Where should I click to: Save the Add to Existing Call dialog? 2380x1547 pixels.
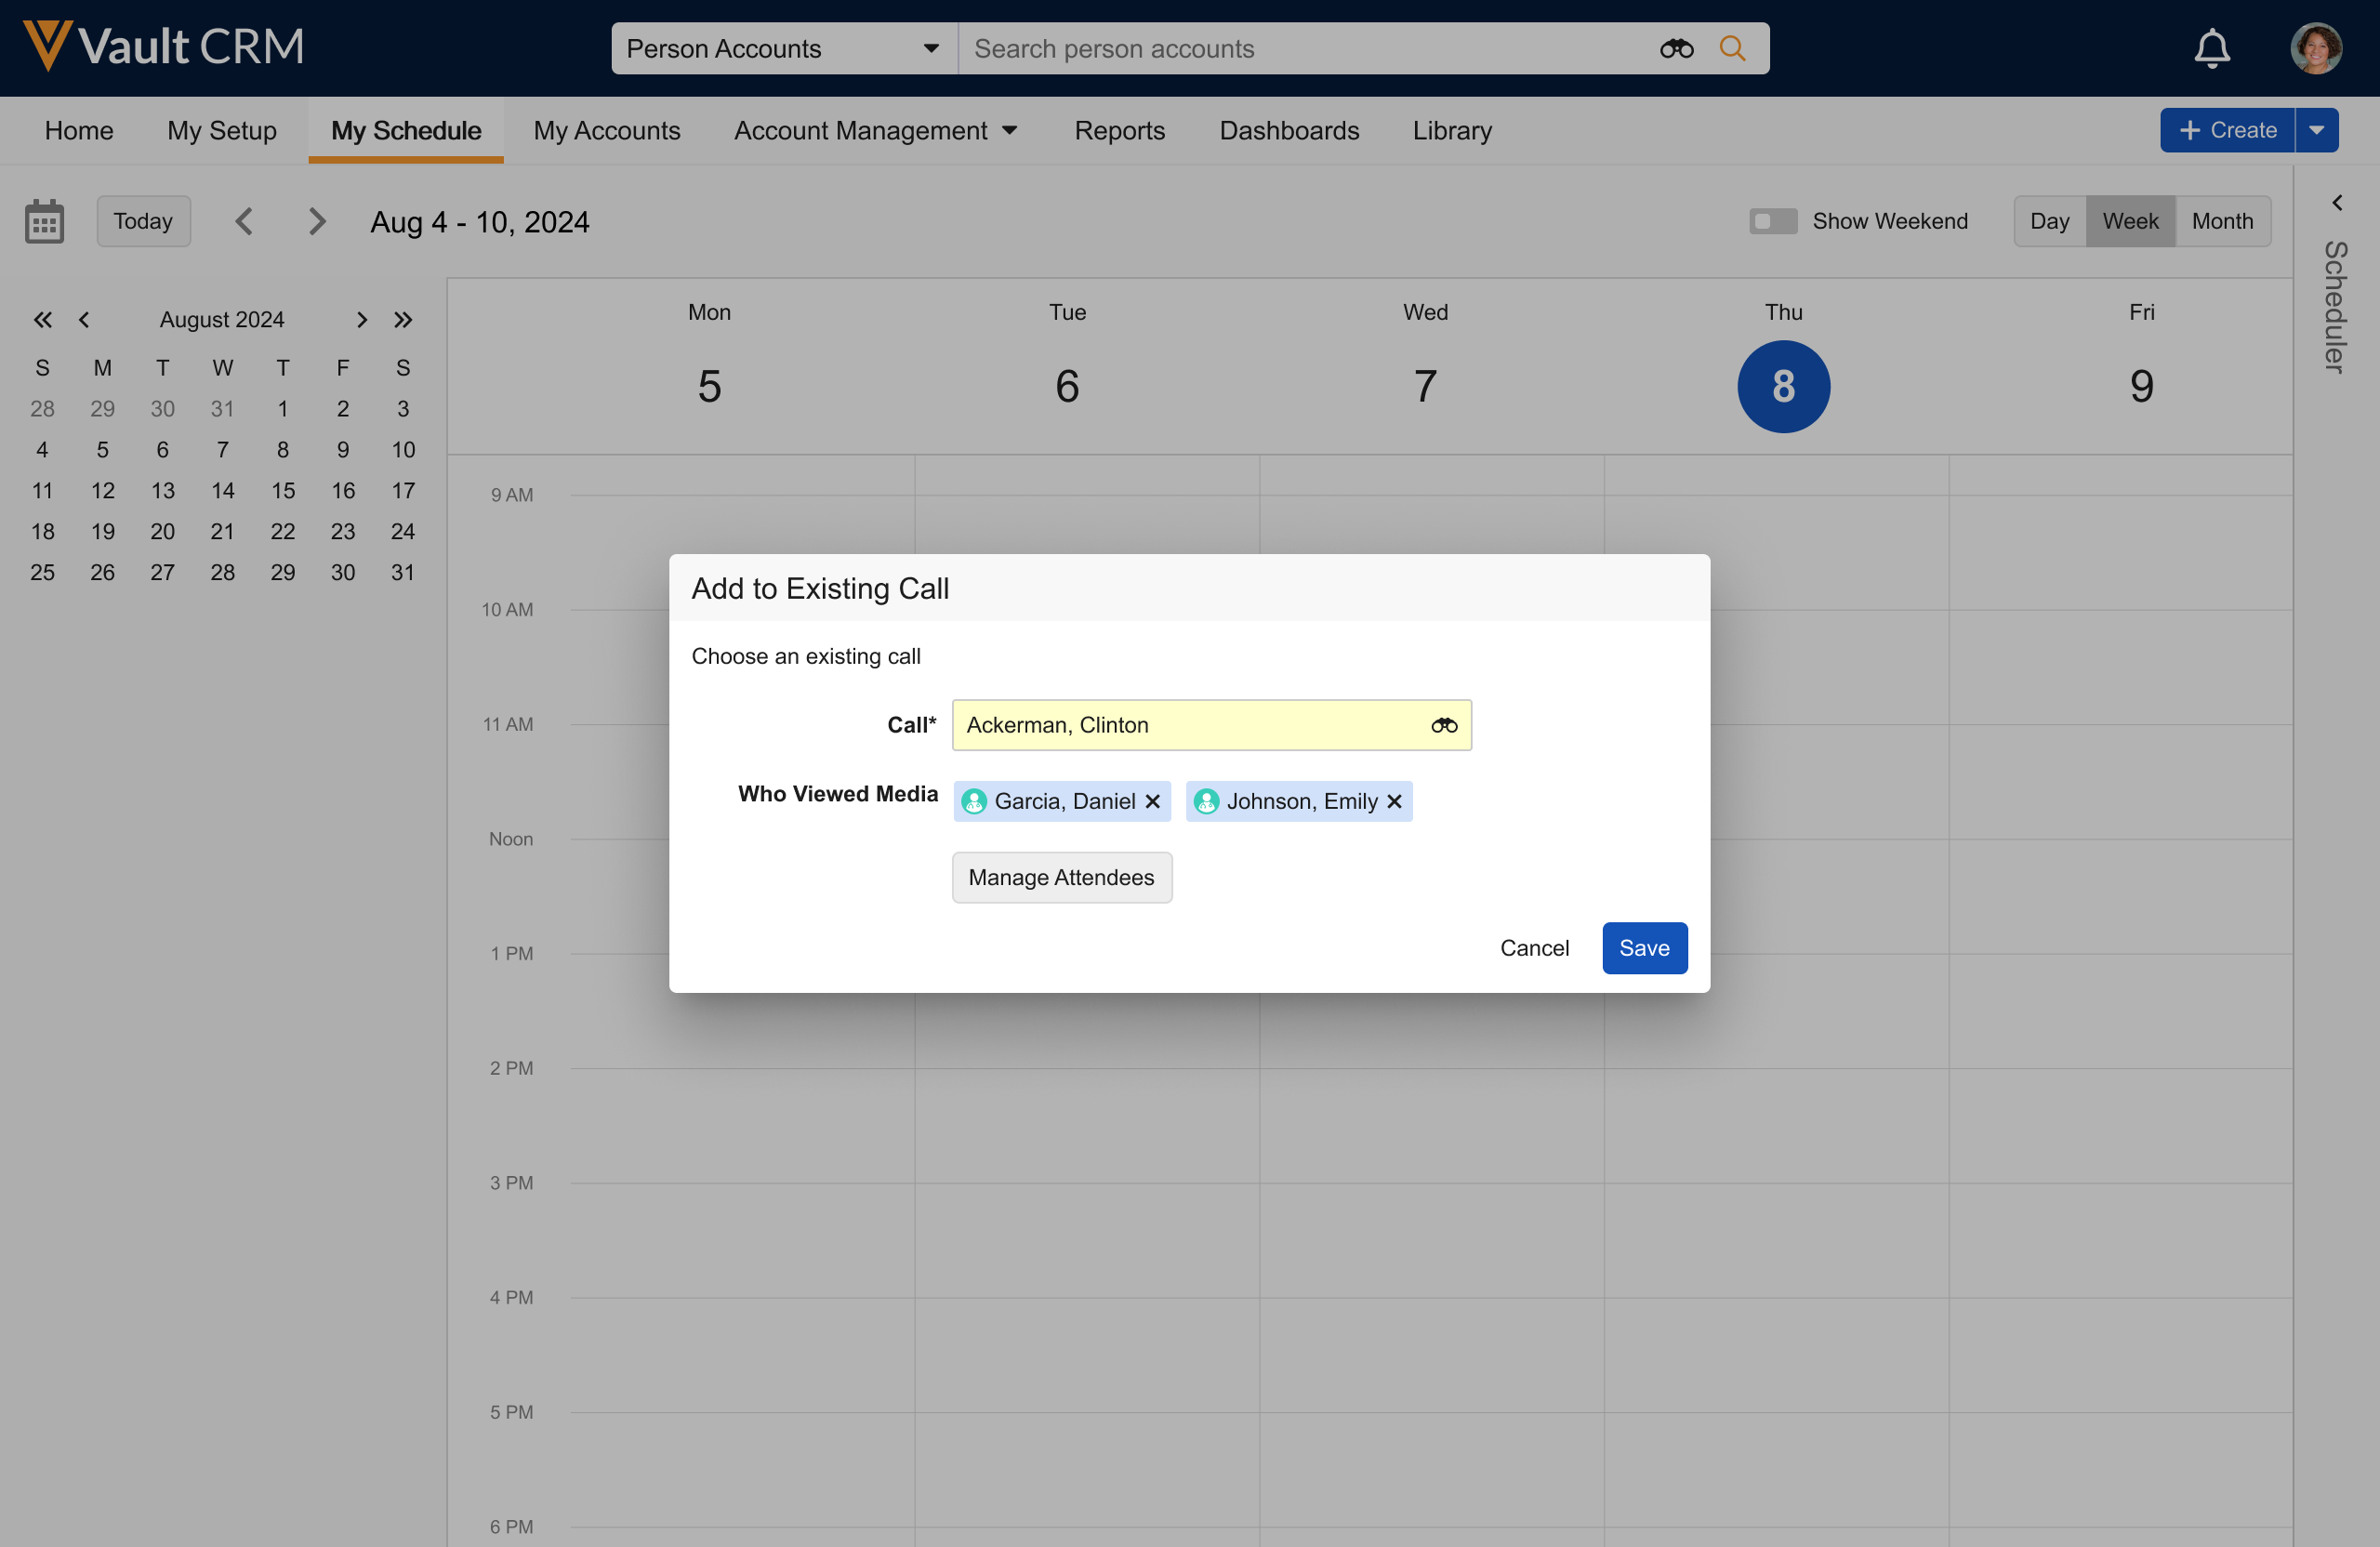[1643, 947]
